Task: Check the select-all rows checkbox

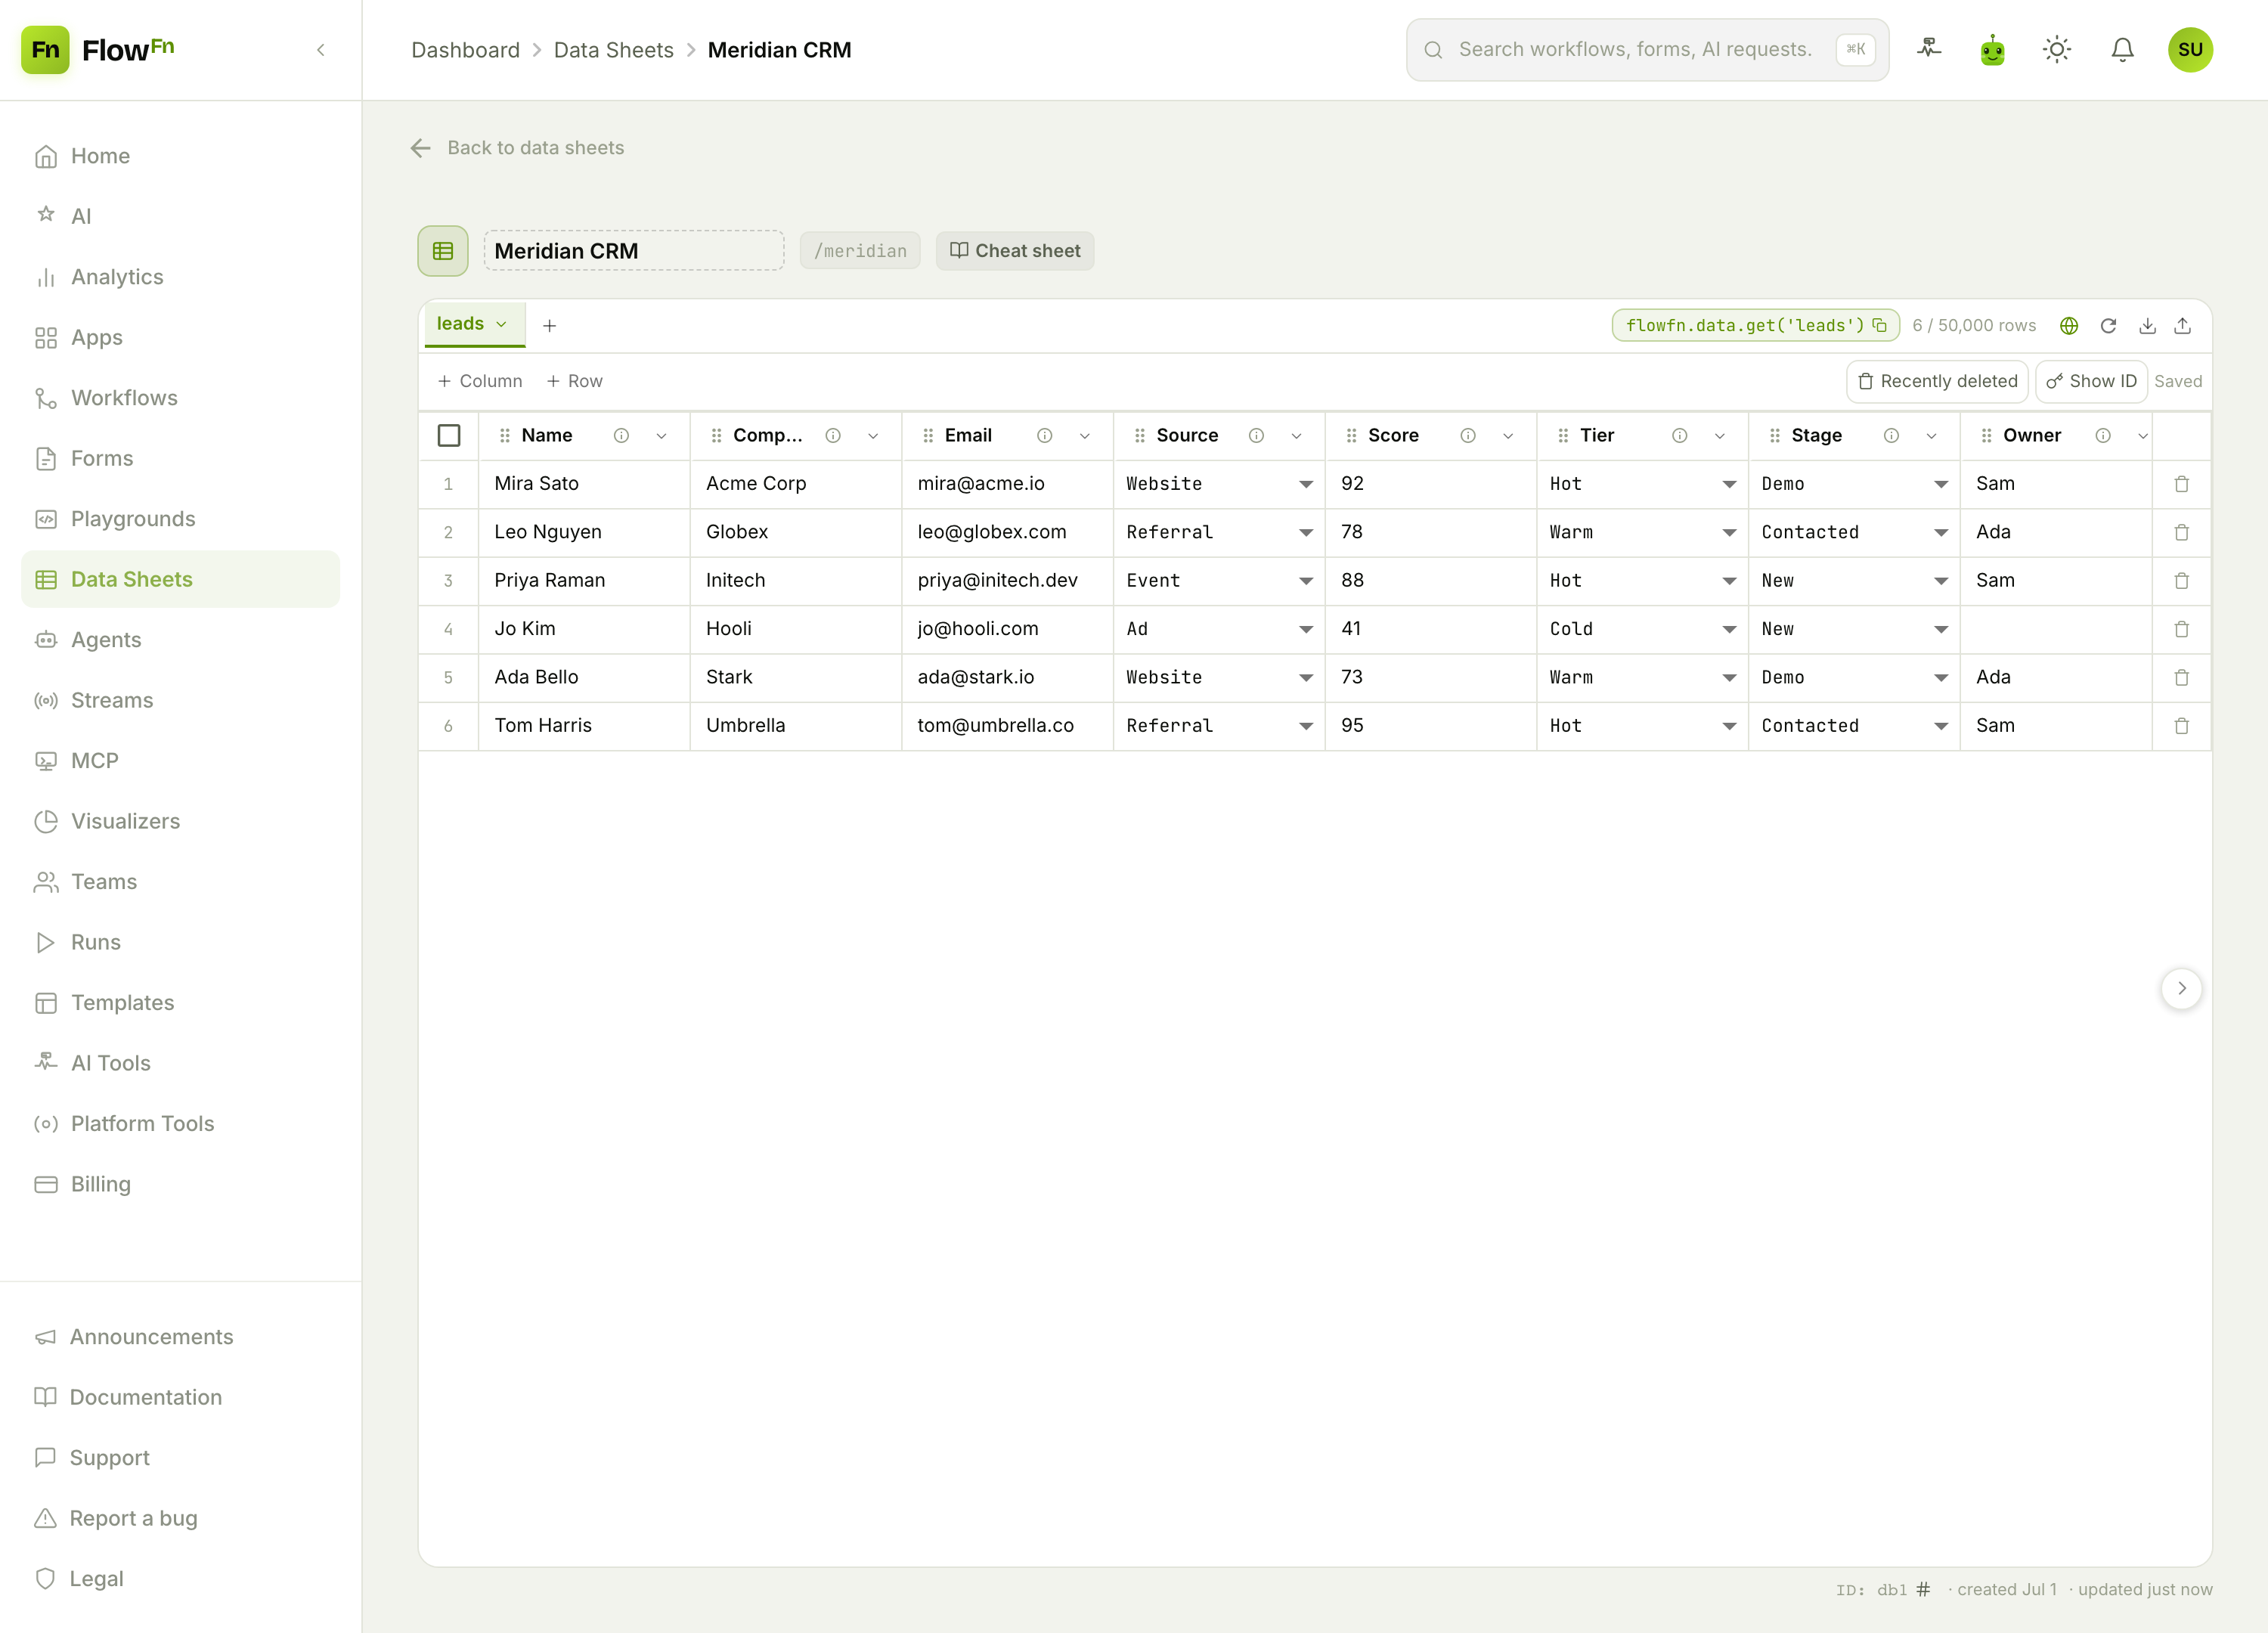Action: point(449,436)
